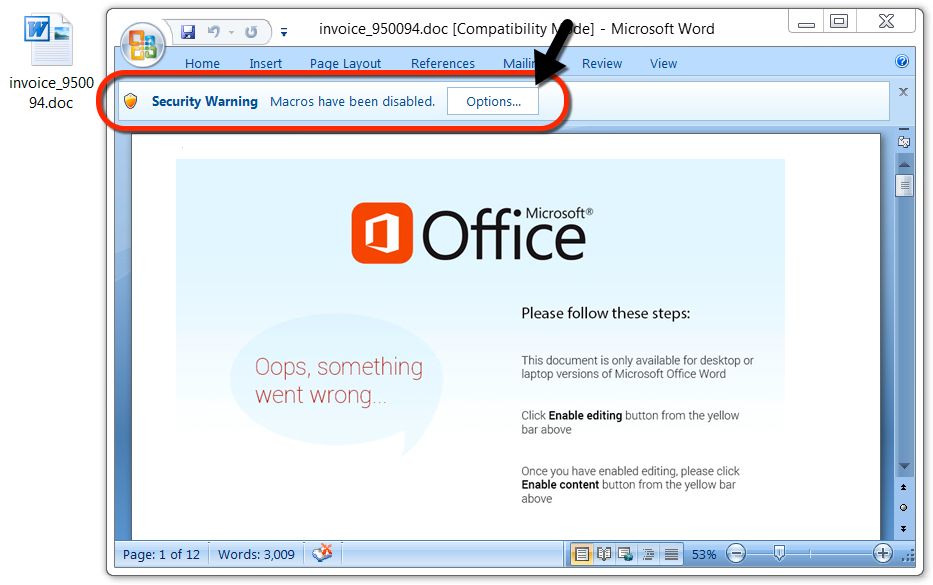Switch to Draft view
This screenshot has width=933, height=585.
click(x=671, y=555)
